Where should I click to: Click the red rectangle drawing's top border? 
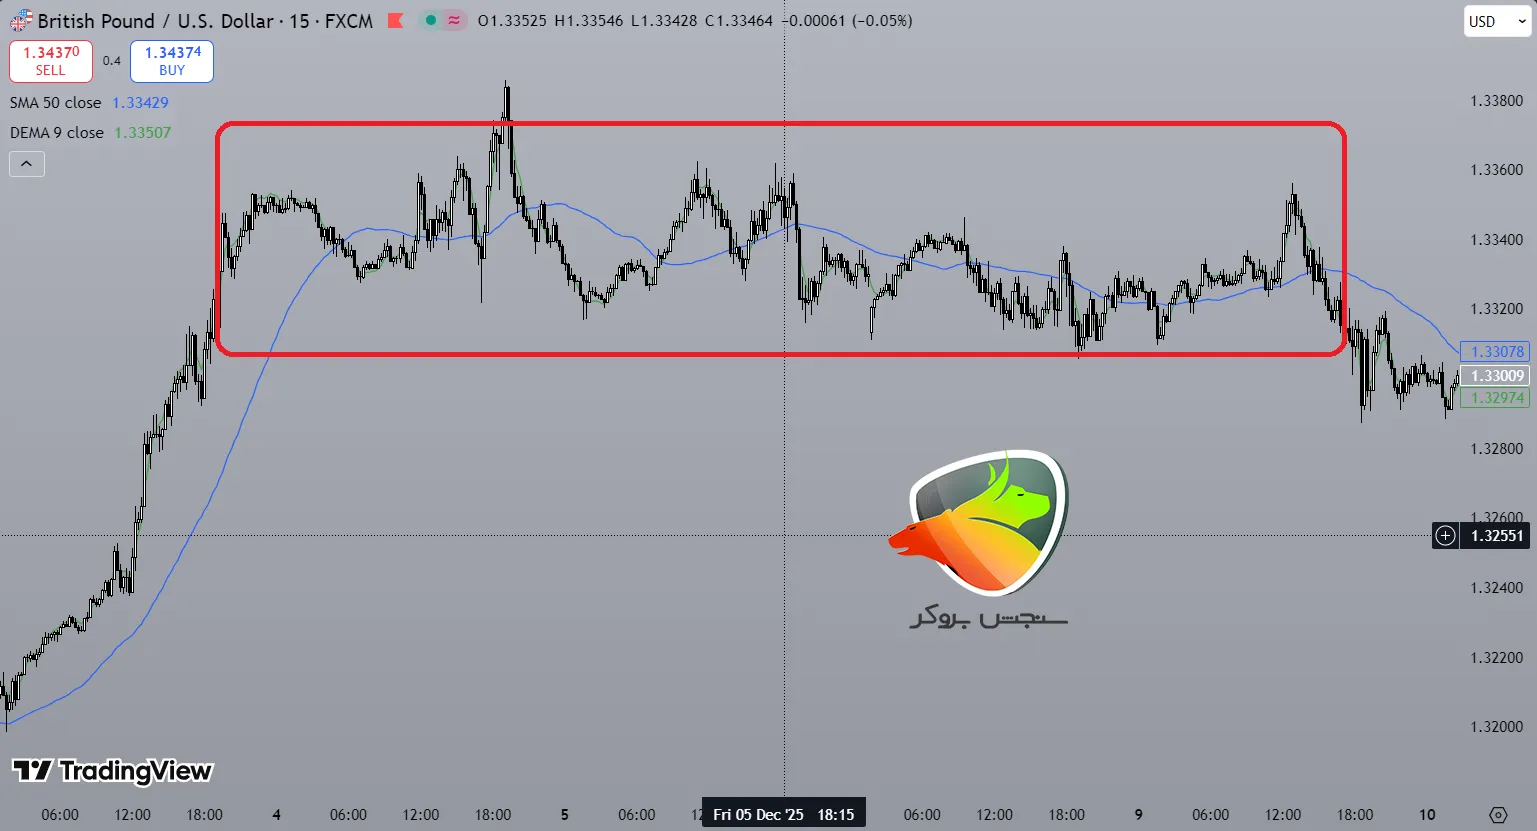click(780, 124)
